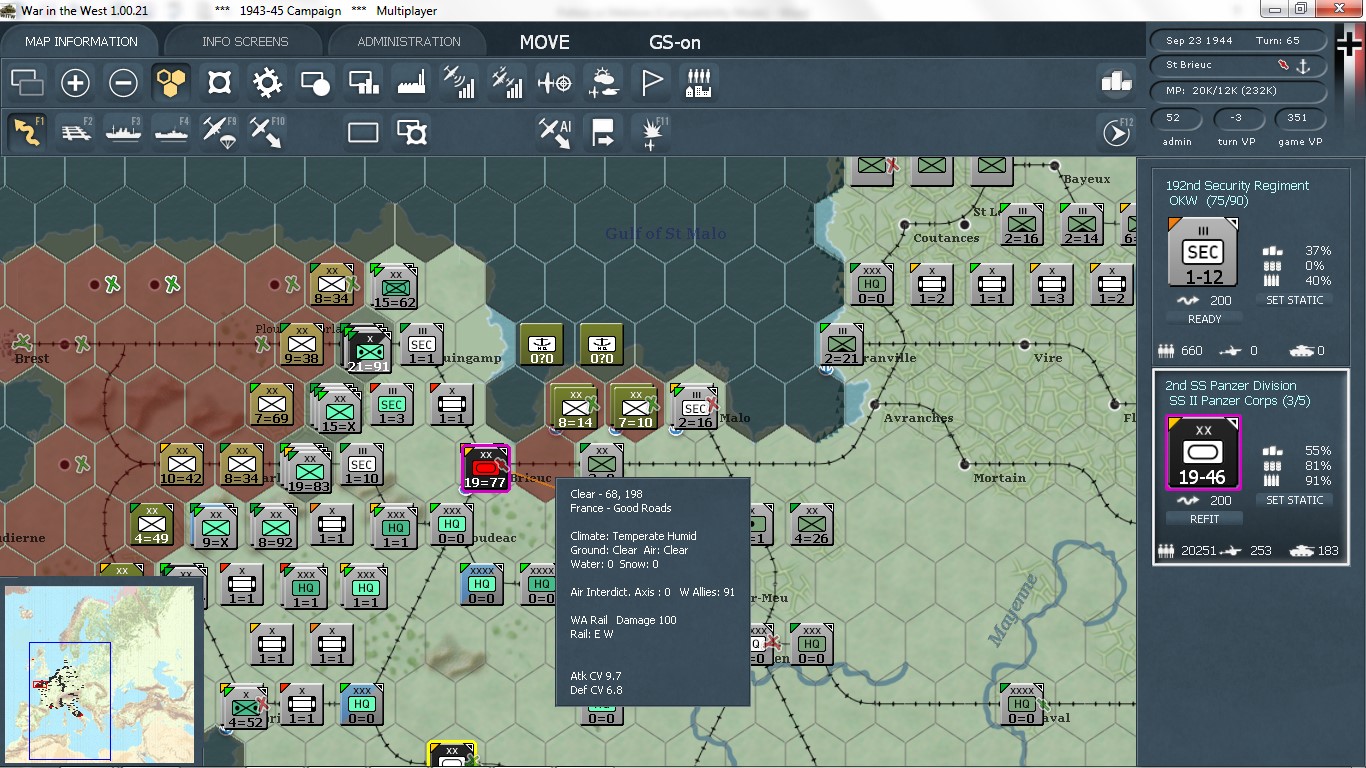
Task: Toggle first plane signal strength overlay
Action: [x=460, y=82]
